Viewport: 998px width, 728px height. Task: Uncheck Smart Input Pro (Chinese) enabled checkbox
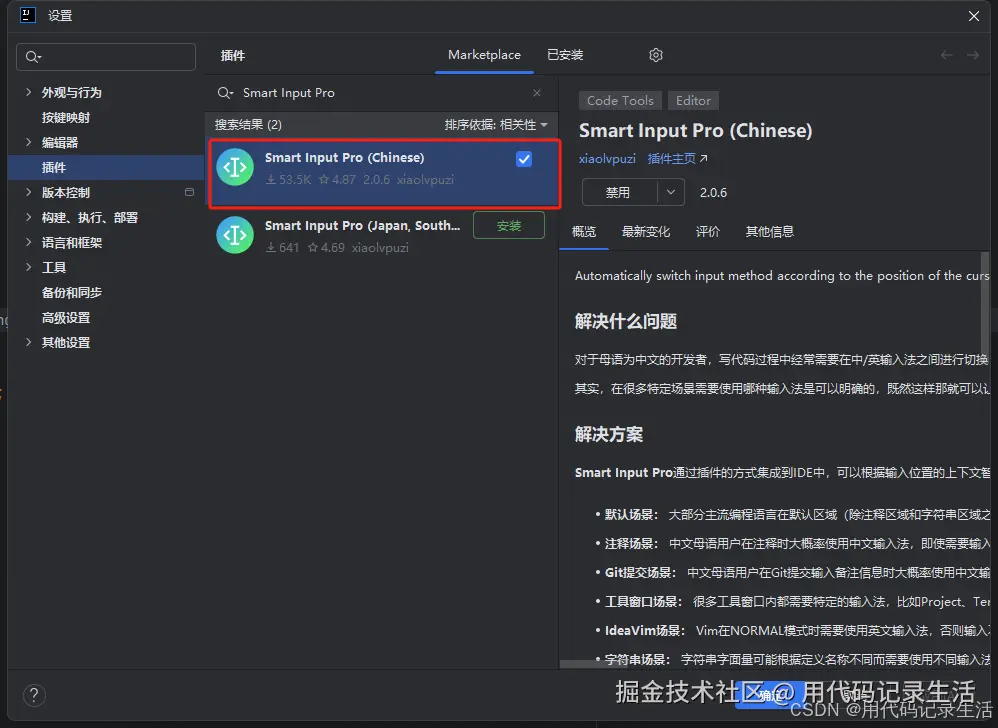click(524, 159)
